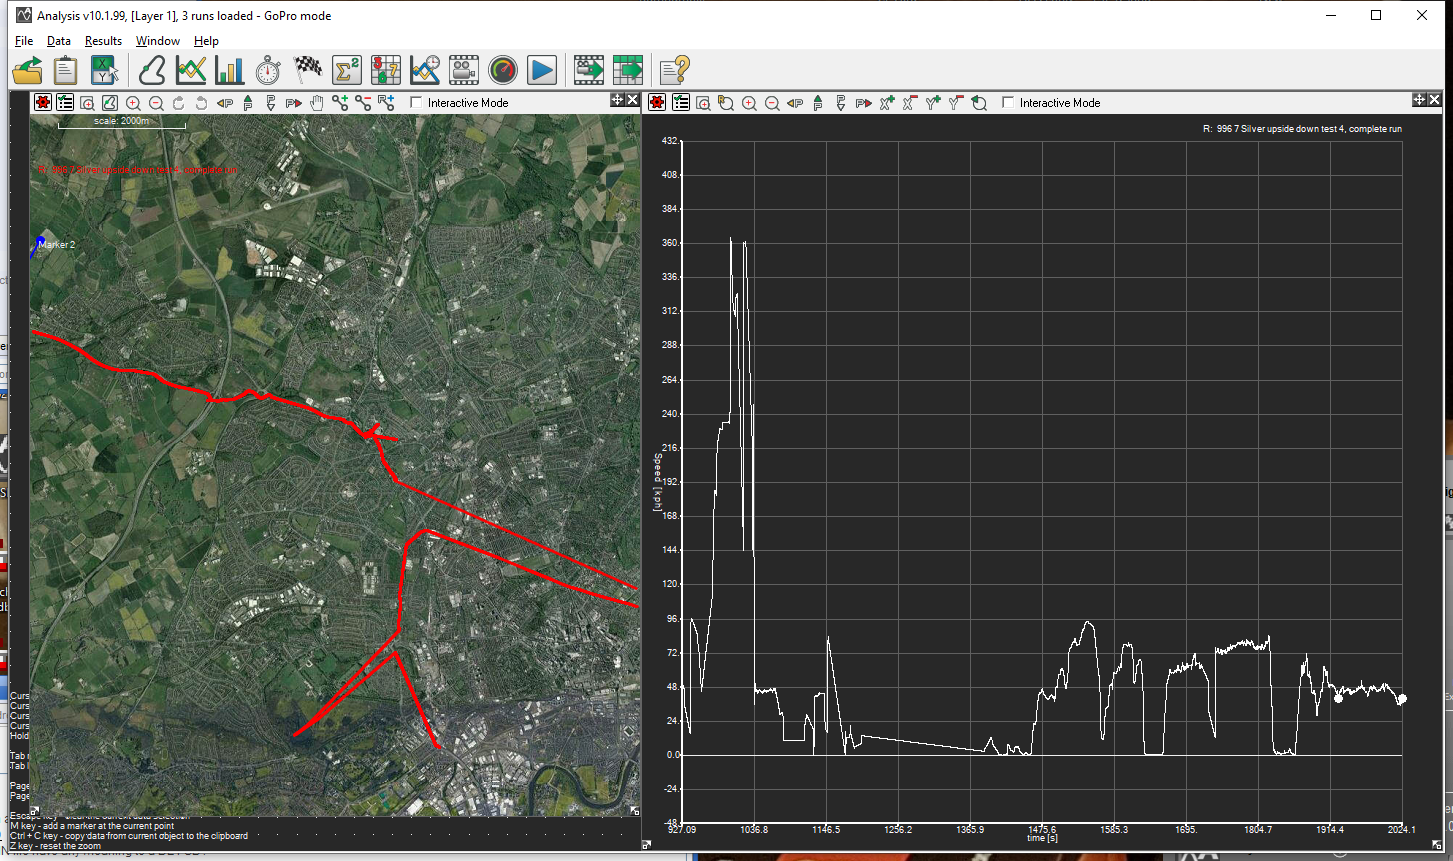1453x861 pixels.
Task: Close the map panel
Action: tap(633, 100)
